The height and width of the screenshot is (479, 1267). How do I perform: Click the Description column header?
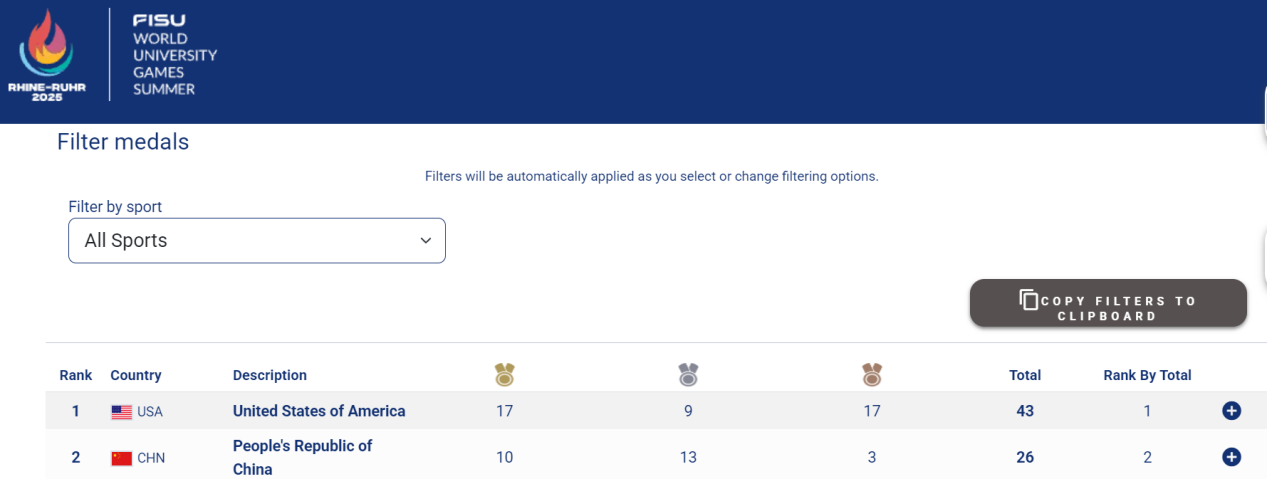[x=270, y=375]
